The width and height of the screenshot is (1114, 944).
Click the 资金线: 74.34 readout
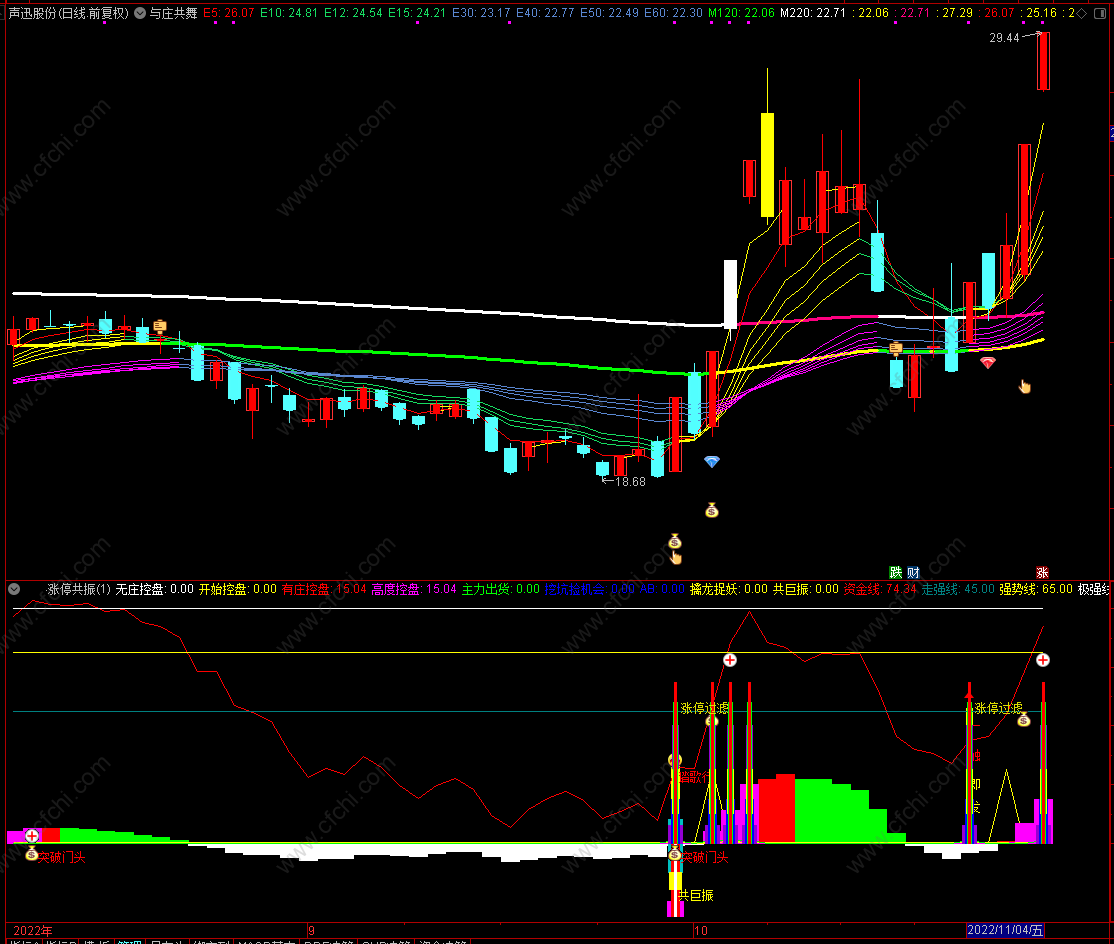pyautogui.click(x=880, y=589)
